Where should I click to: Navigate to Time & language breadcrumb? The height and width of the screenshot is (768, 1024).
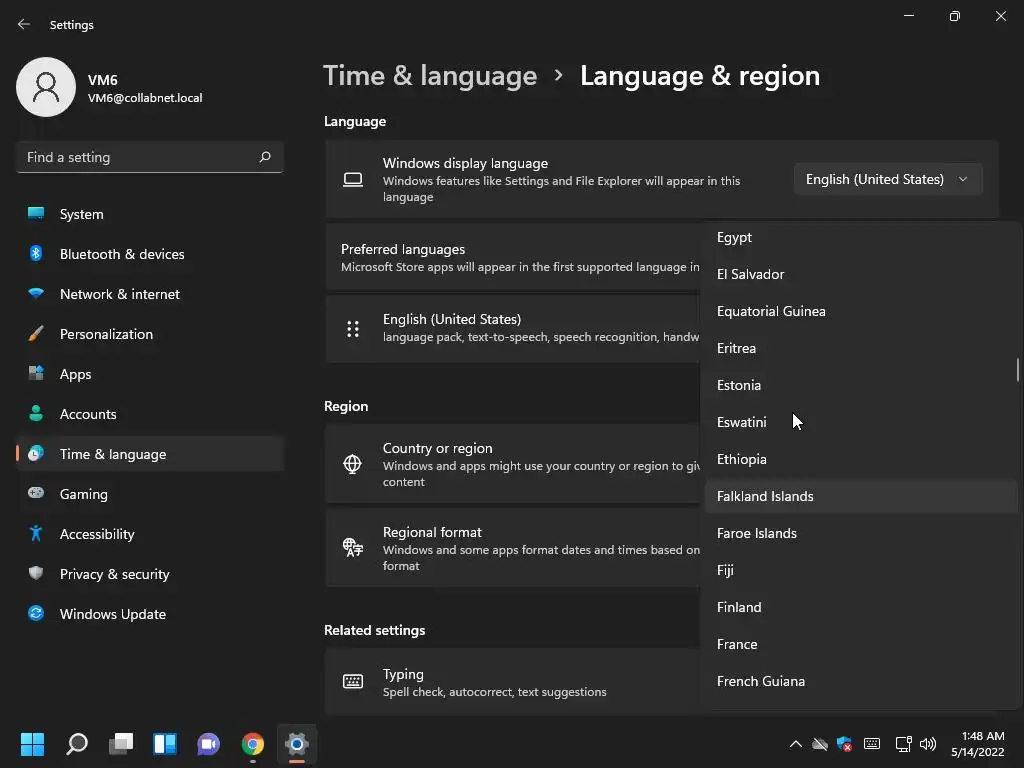coord(430,76)
